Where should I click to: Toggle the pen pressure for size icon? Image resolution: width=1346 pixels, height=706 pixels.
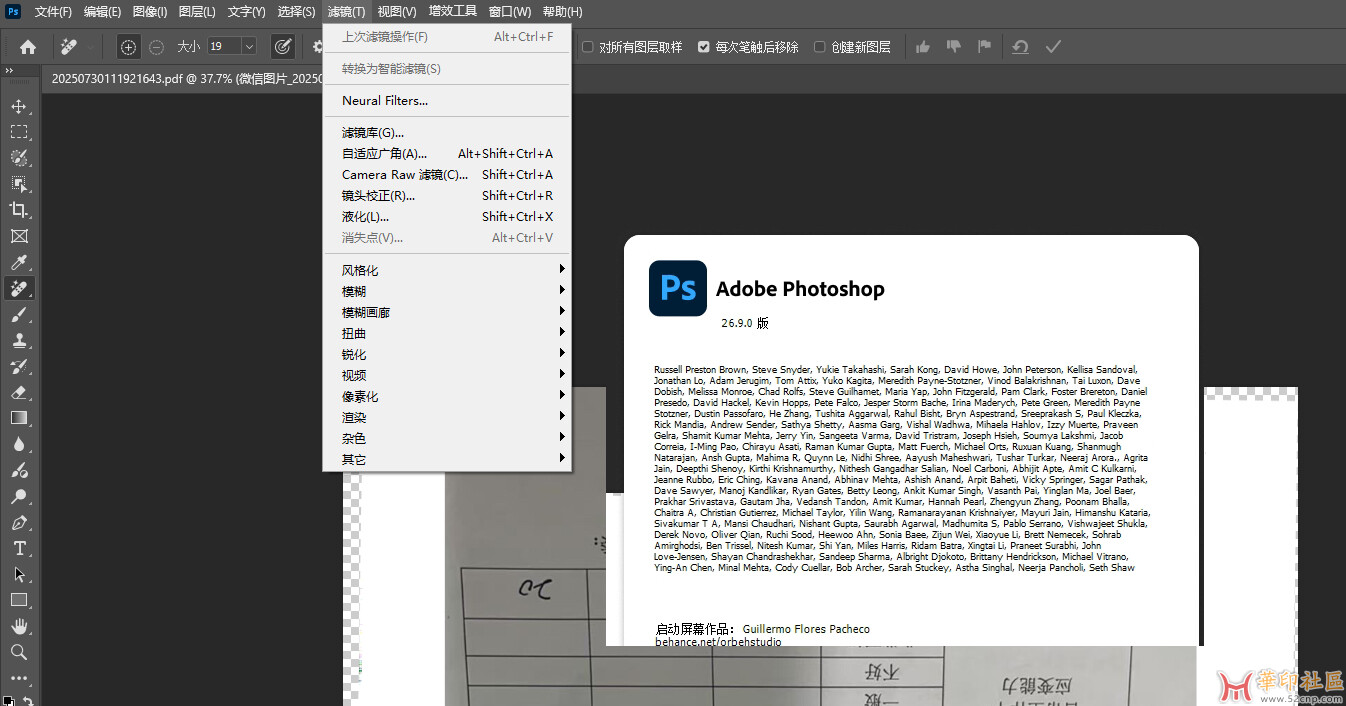click(283, 46)
